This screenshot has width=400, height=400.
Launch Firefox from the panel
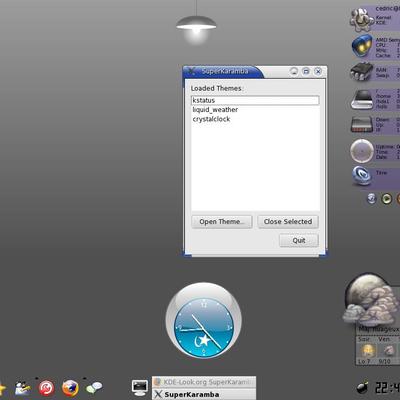click(x=70, y=388)
